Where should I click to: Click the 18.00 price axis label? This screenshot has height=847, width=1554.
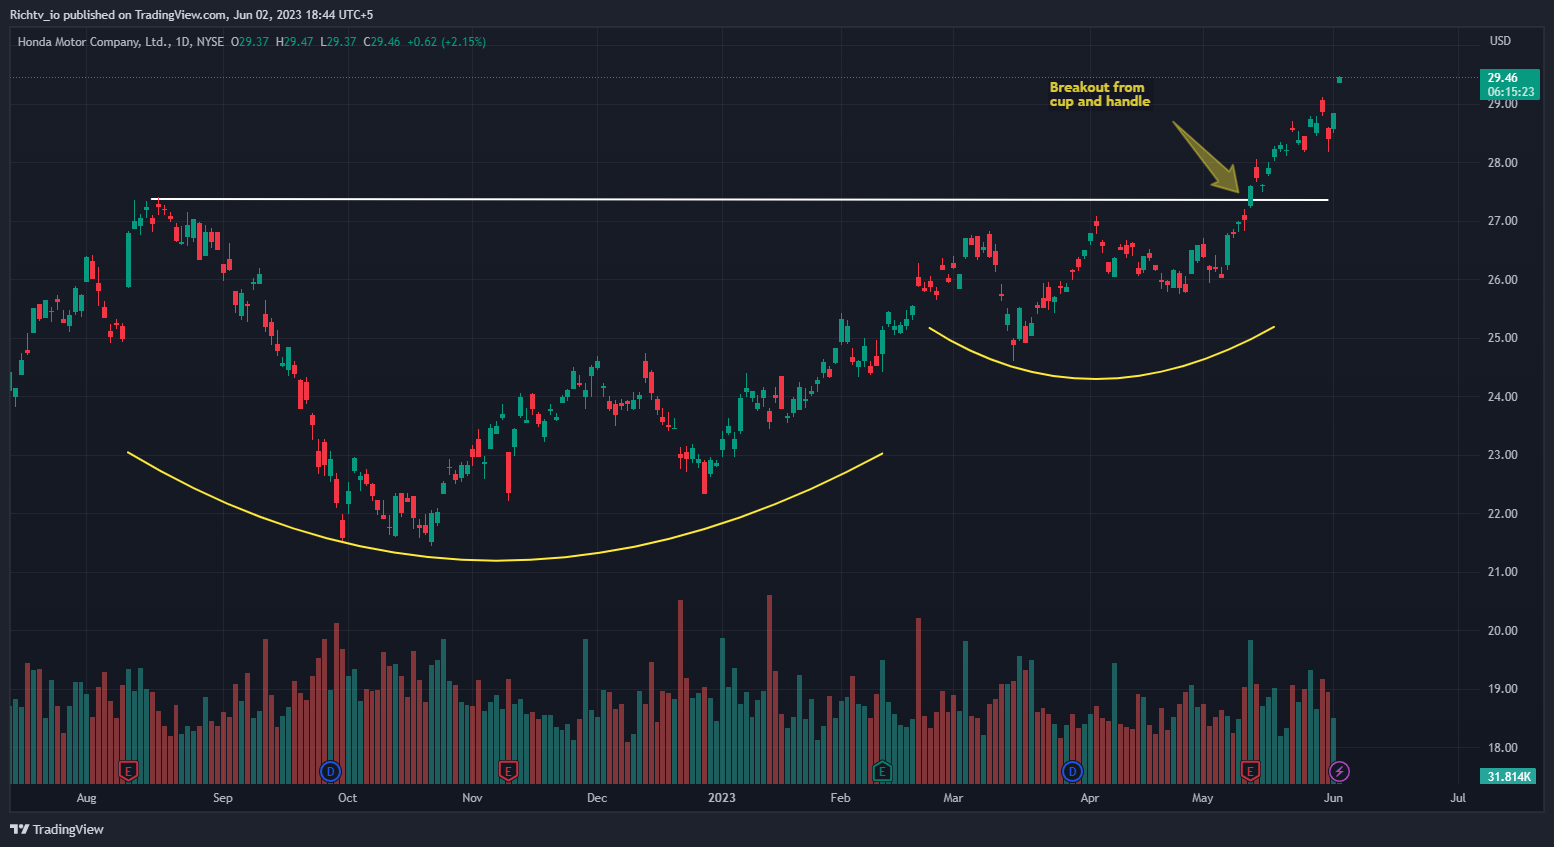[1502, 748]
